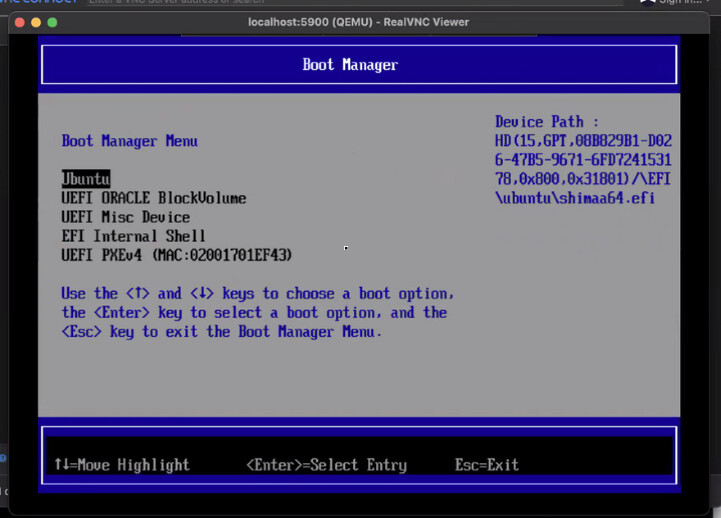The image size is (721, 518).
Task: Click the Move Highlight hint
Action: pyautogui.click(x=122, y=465)
